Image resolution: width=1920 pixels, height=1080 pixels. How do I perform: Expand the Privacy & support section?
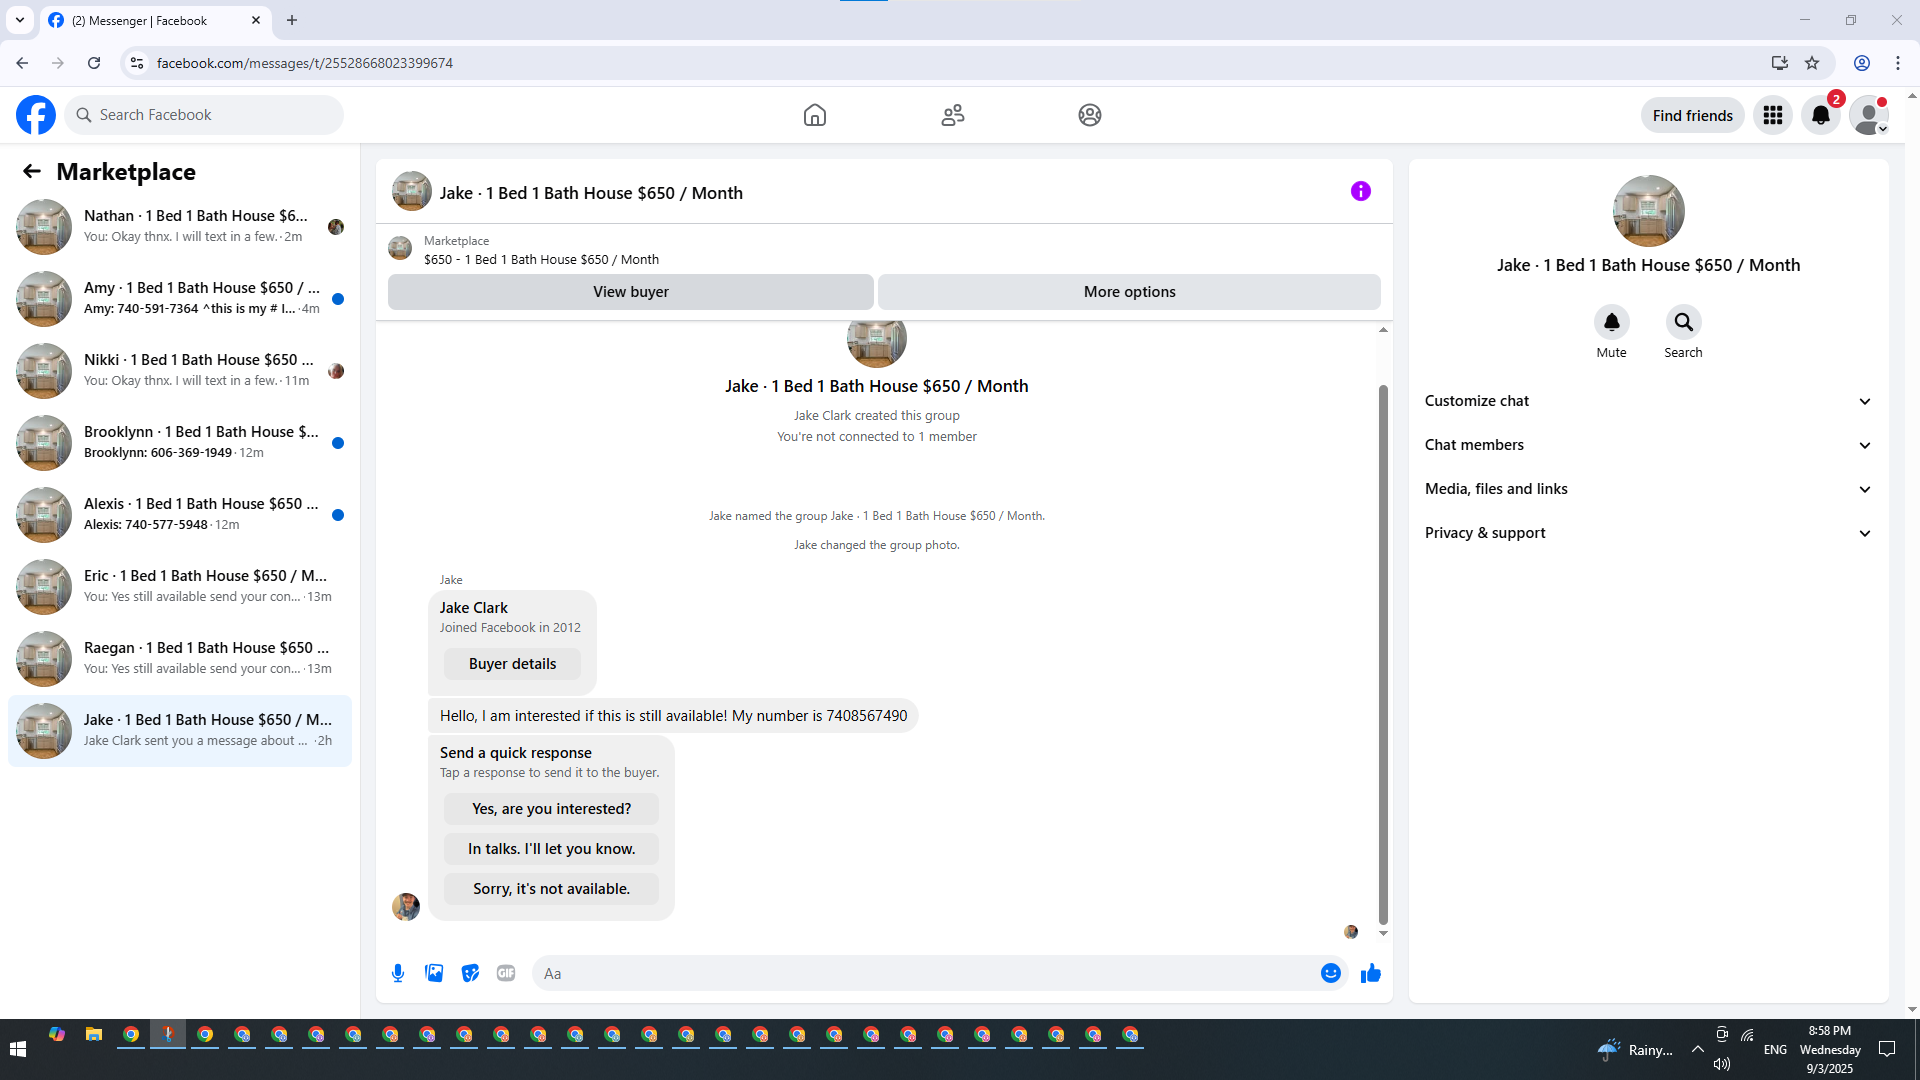point(1648,533)
